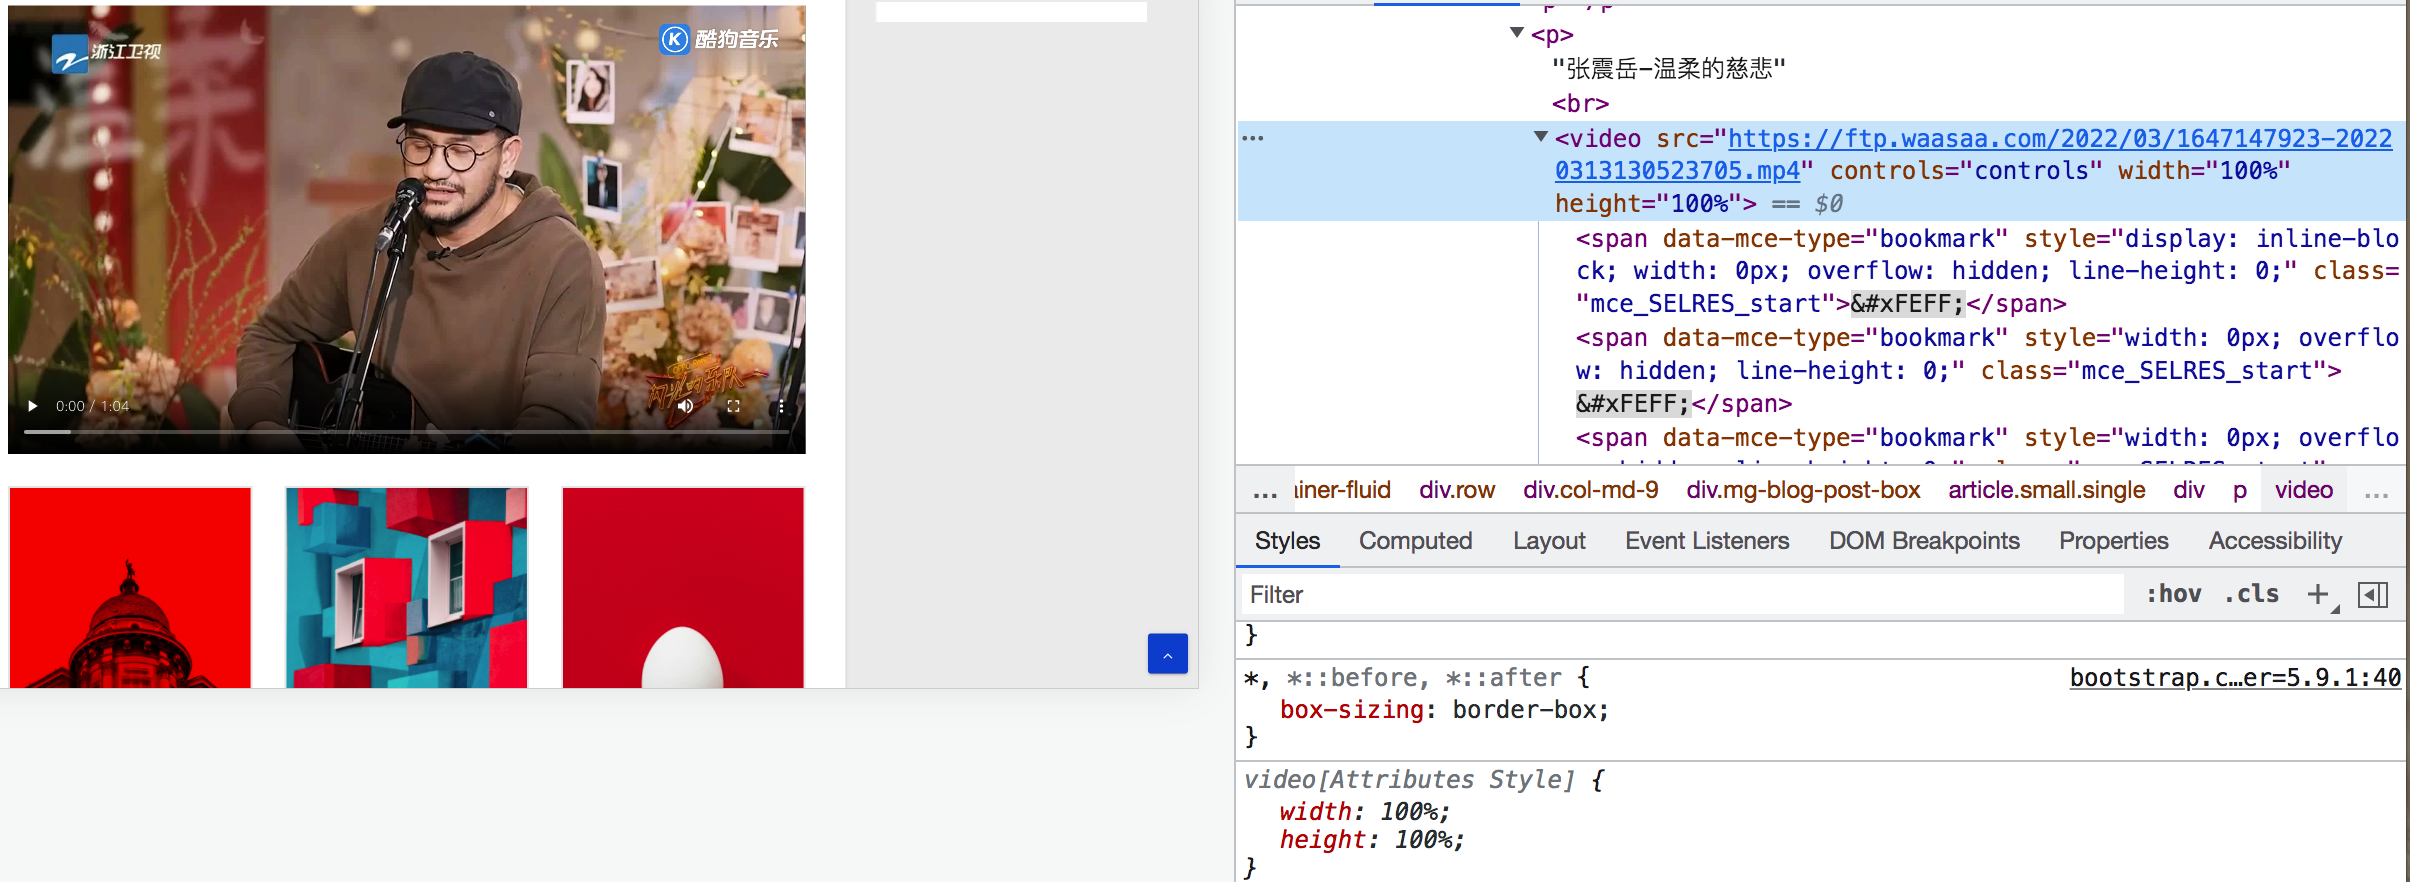This screenshot has height=882, width=2410.
Task: Select the <br> node in the DOM tree
Action: click(x=1580, y=103)
